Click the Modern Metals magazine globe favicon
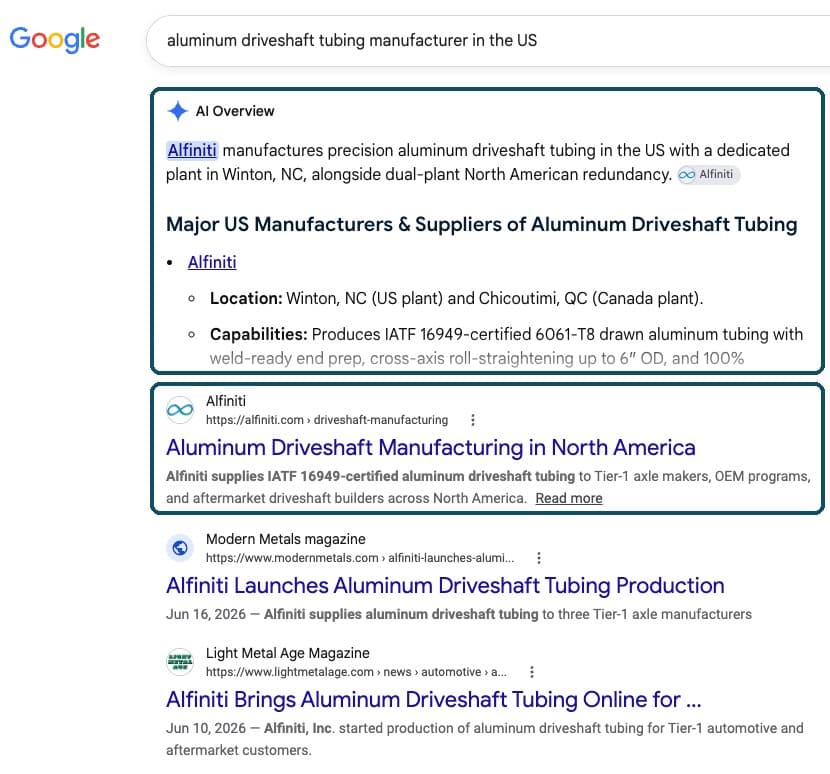 (x=180, y=548)
